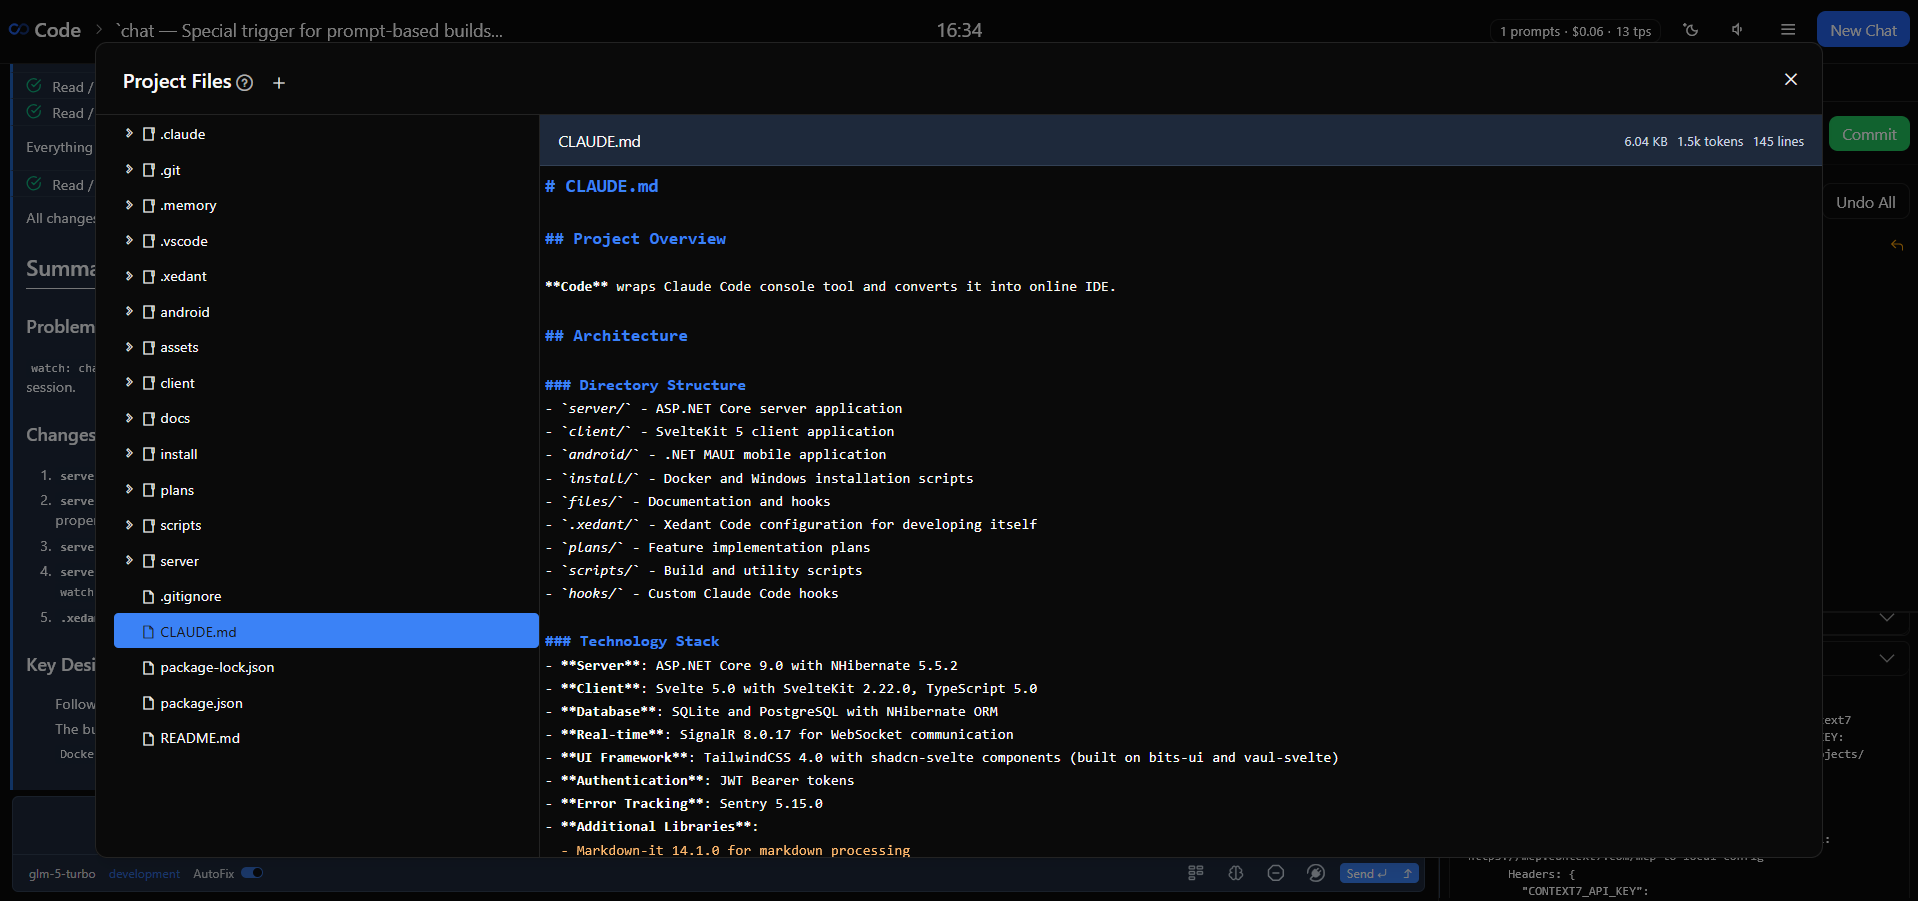Viewport: 1918px width, 901px height.
Task: Toggle the AutoFix switch
Action: point(252,873)
